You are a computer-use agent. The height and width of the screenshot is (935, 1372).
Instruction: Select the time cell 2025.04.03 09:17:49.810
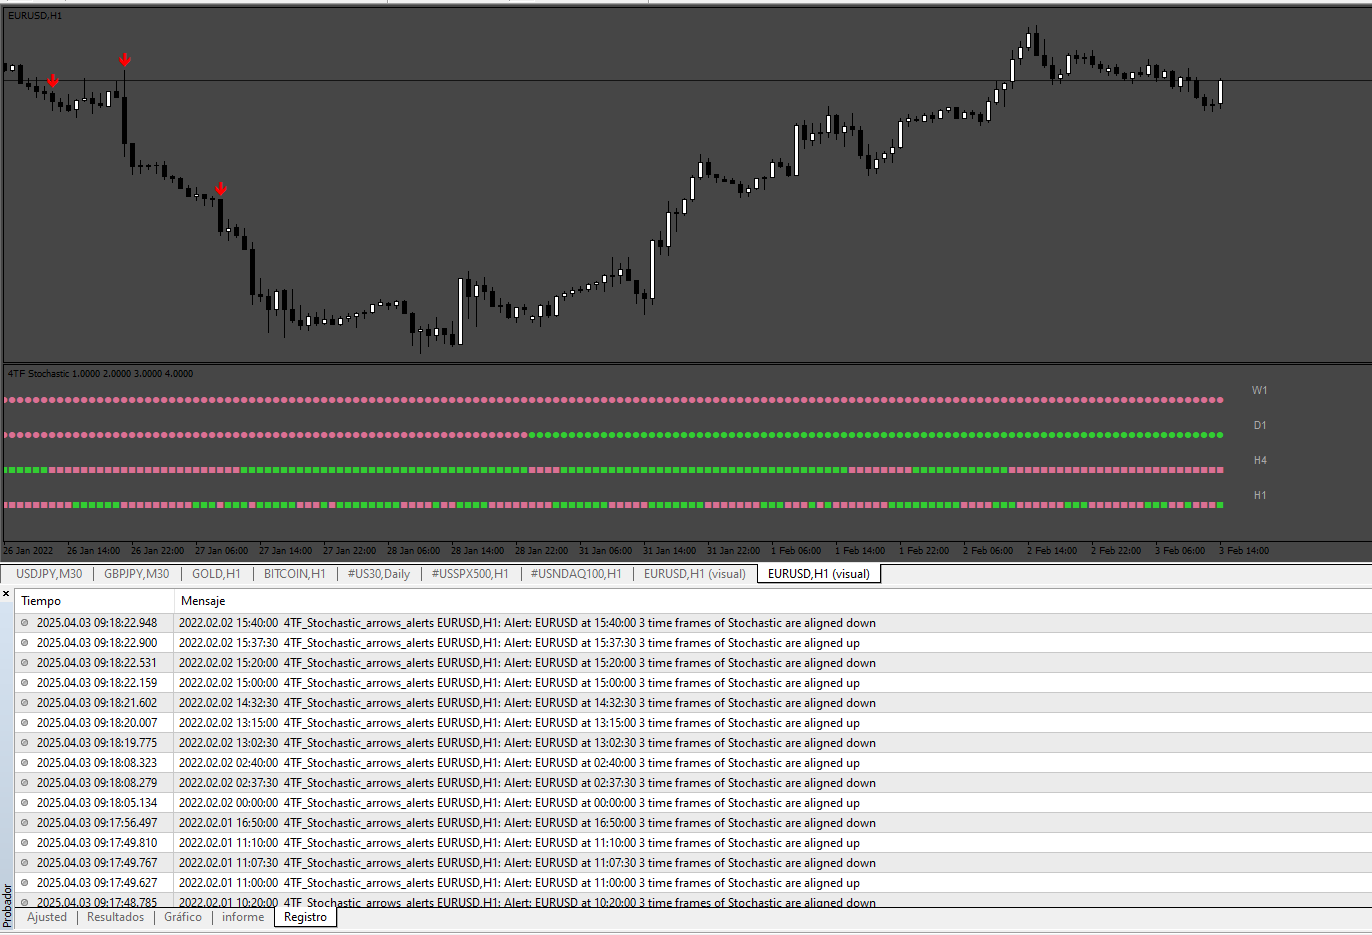97,843
